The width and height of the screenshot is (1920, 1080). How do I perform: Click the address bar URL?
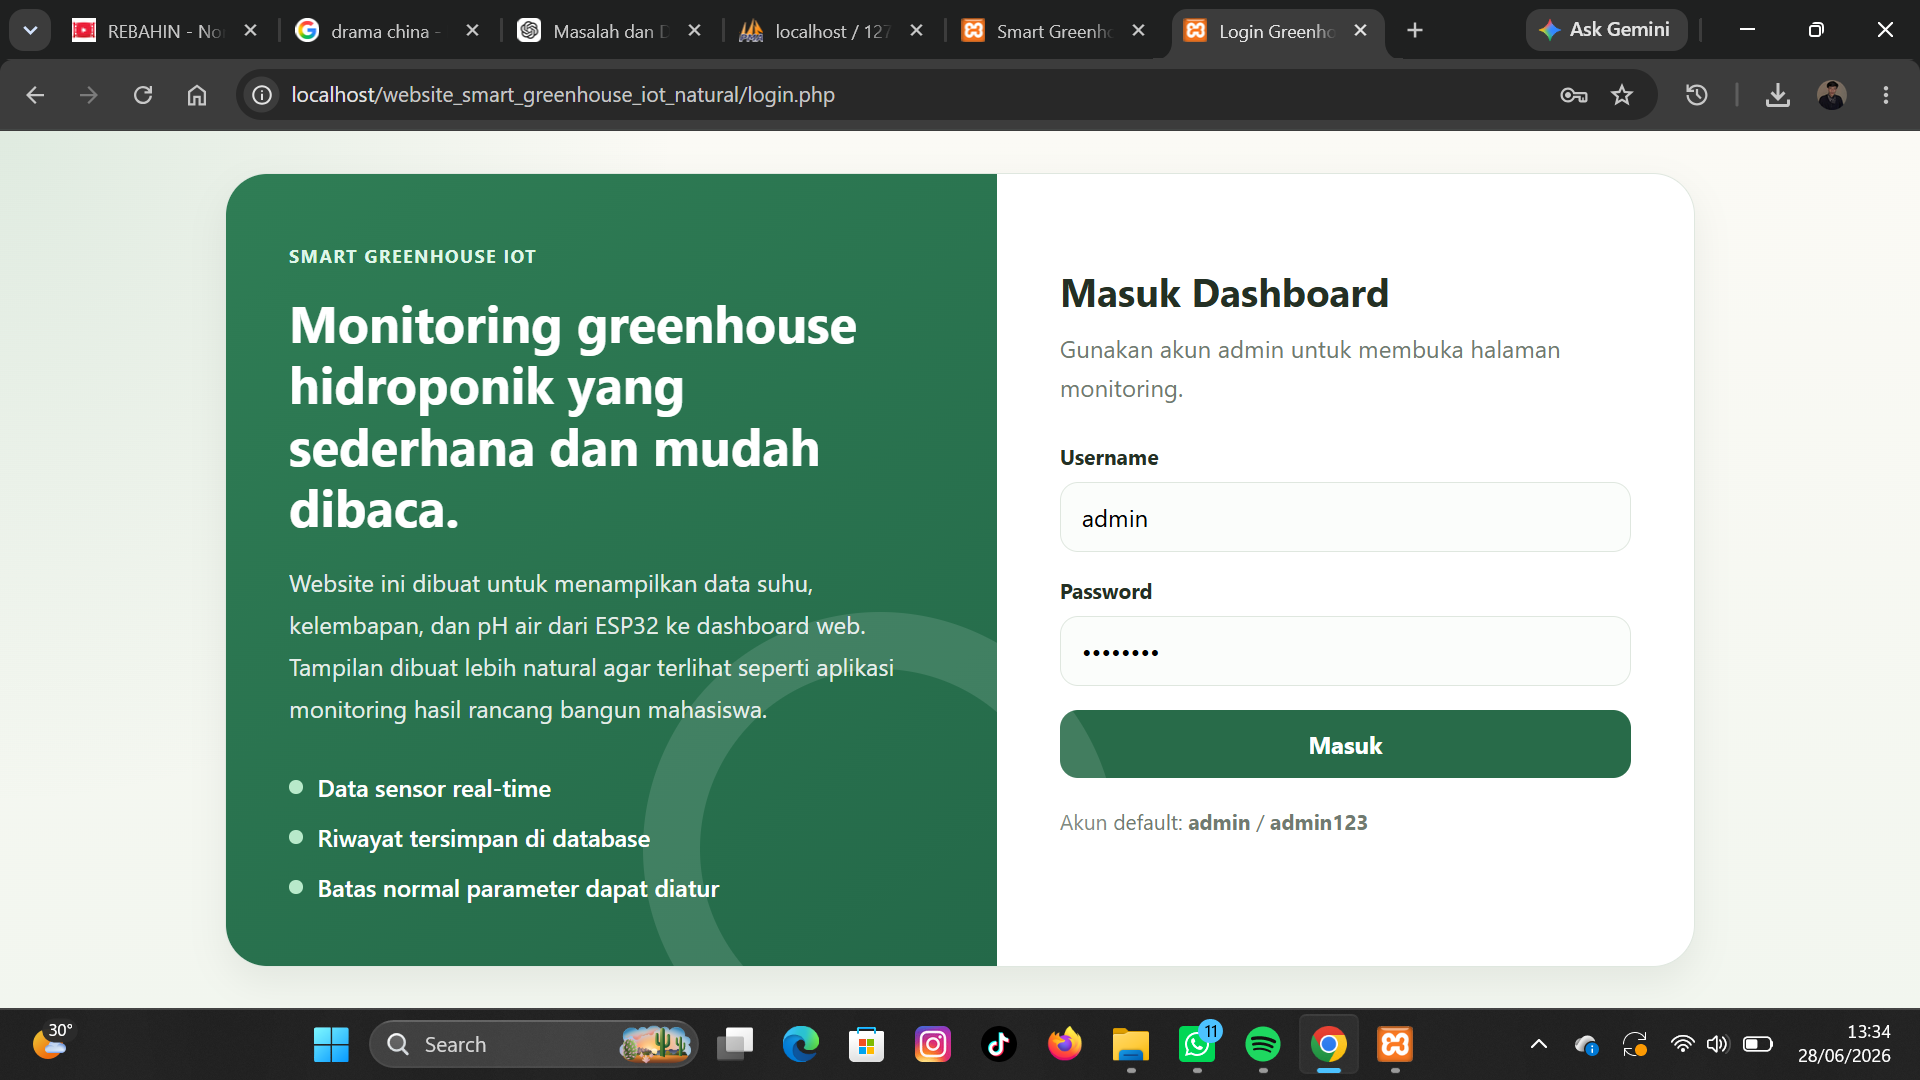563,95
